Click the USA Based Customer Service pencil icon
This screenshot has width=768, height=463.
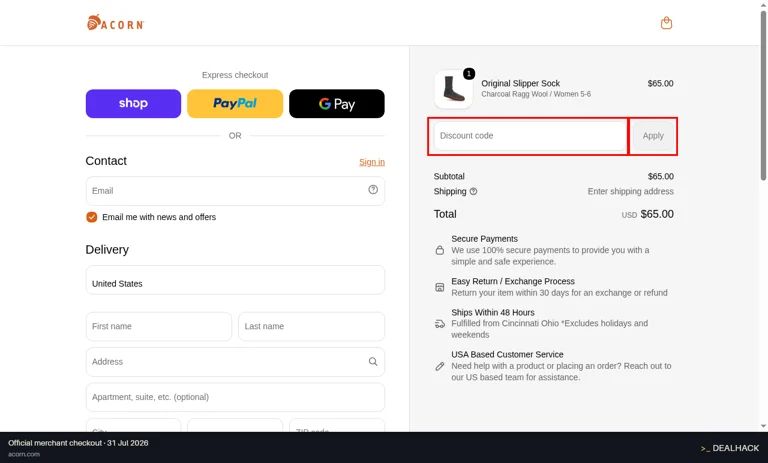[440, 366]
